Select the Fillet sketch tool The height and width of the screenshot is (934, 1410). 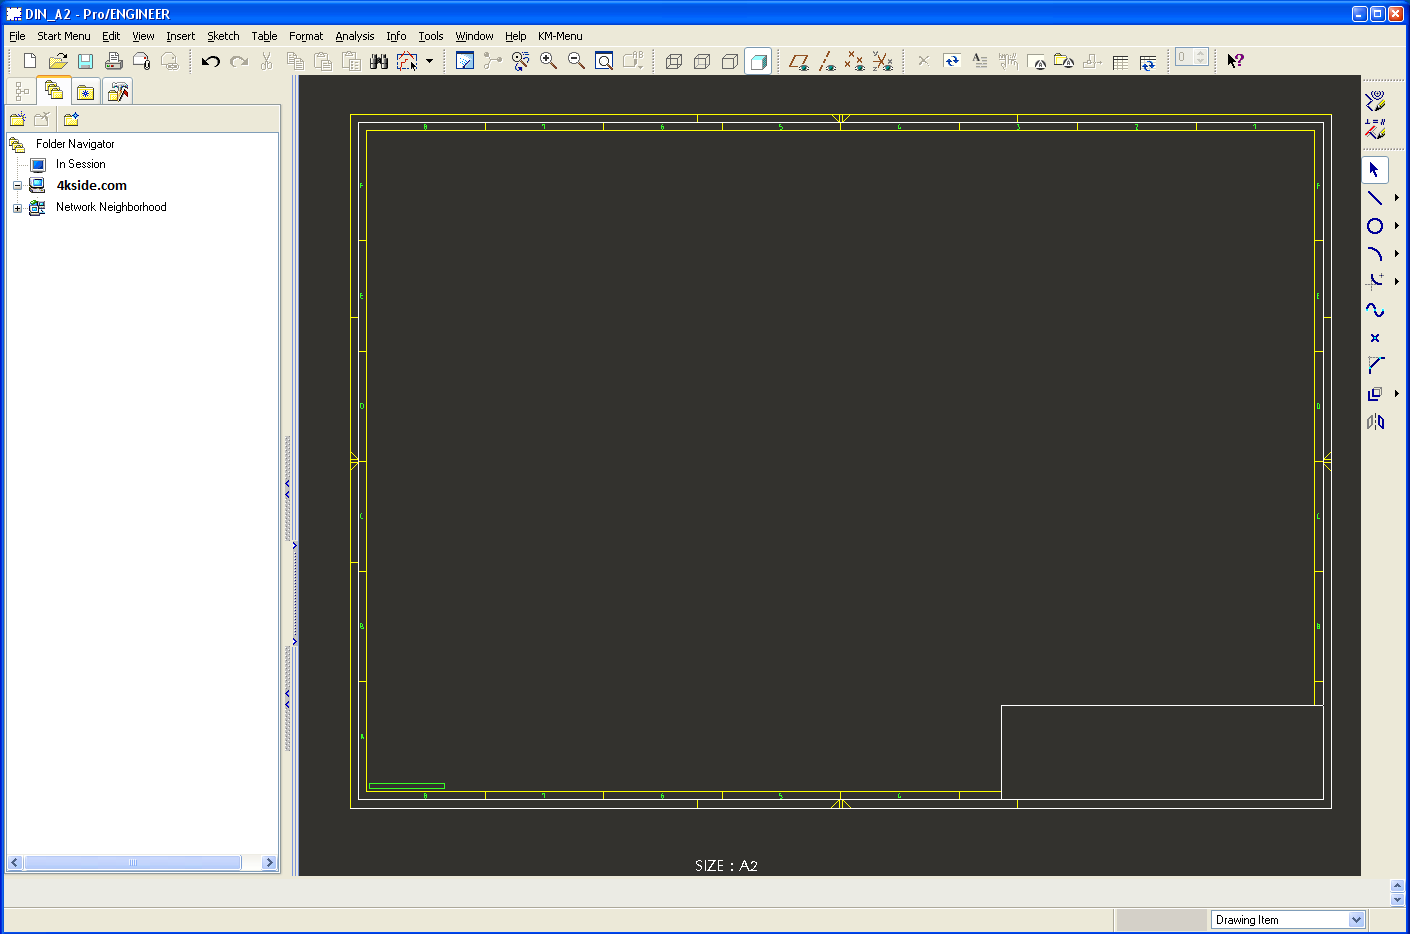(x=1375, y=282)
